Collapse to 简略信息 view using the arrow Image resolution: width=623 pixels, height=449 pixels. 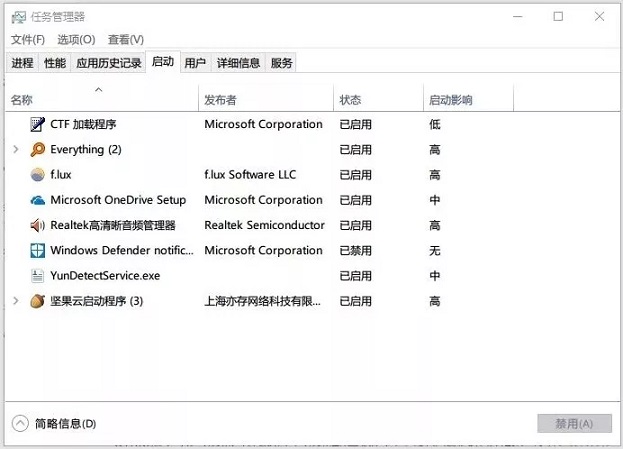(x=21, y=423)
